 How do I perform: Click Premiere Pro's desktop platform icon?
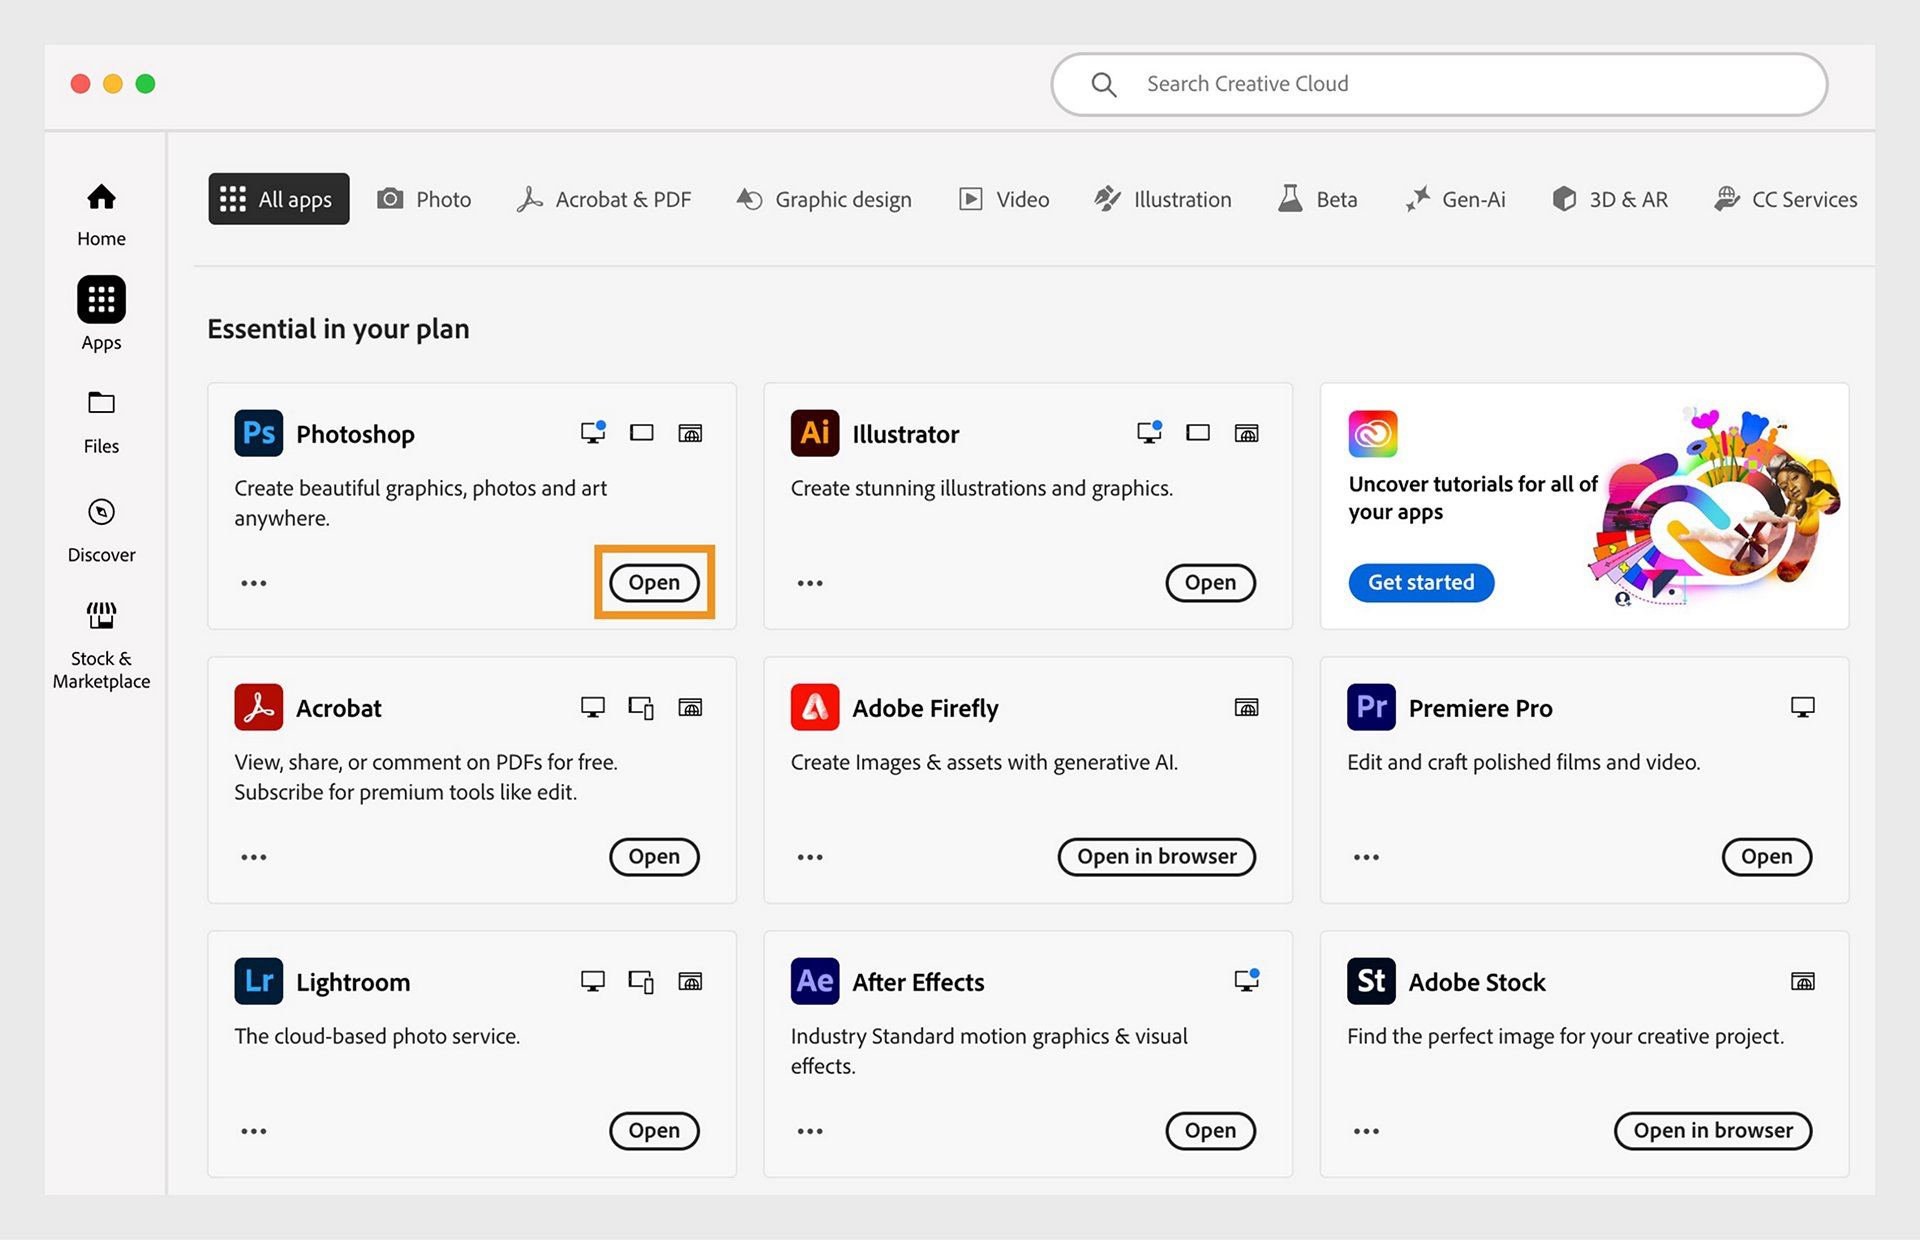(x=1802, y=707)
